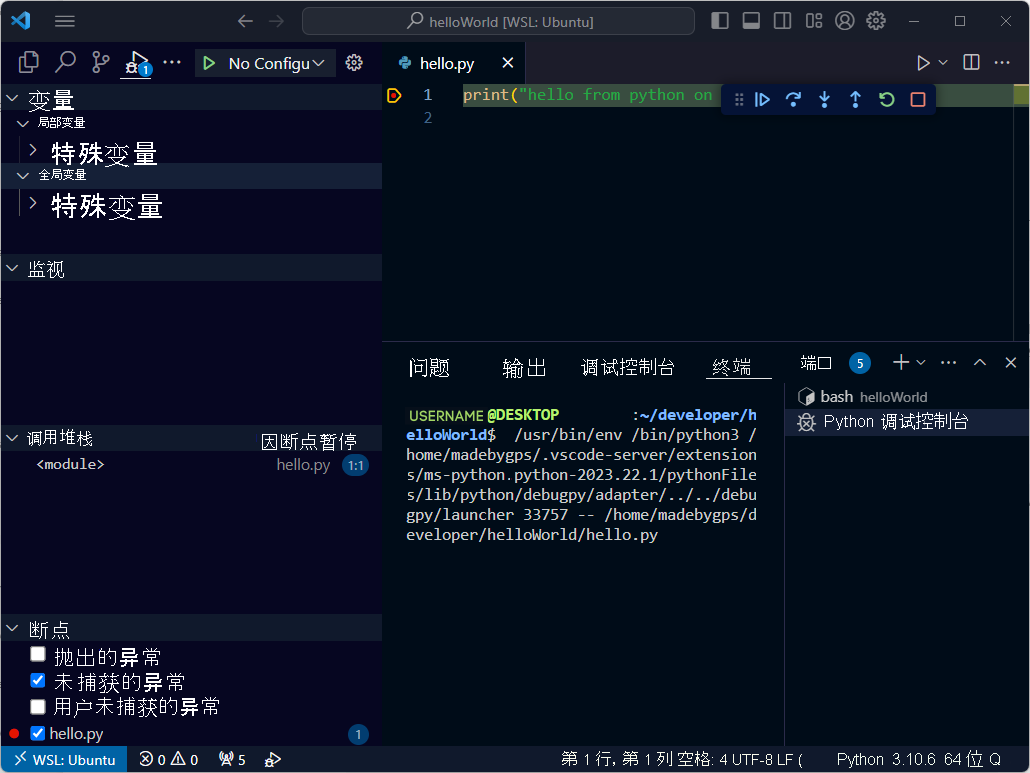Select the Step Into debug icon
This screenshot has height=773, width=1030.
(824, 98)
